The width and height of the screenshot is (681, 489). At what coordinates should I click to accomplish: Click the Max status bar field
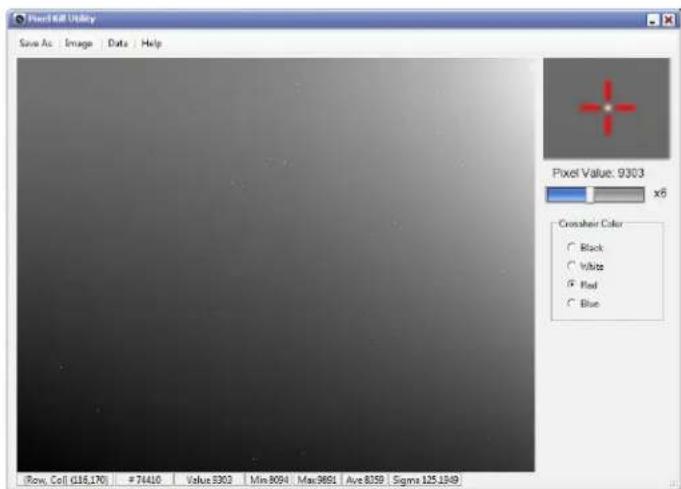point(317,480)
